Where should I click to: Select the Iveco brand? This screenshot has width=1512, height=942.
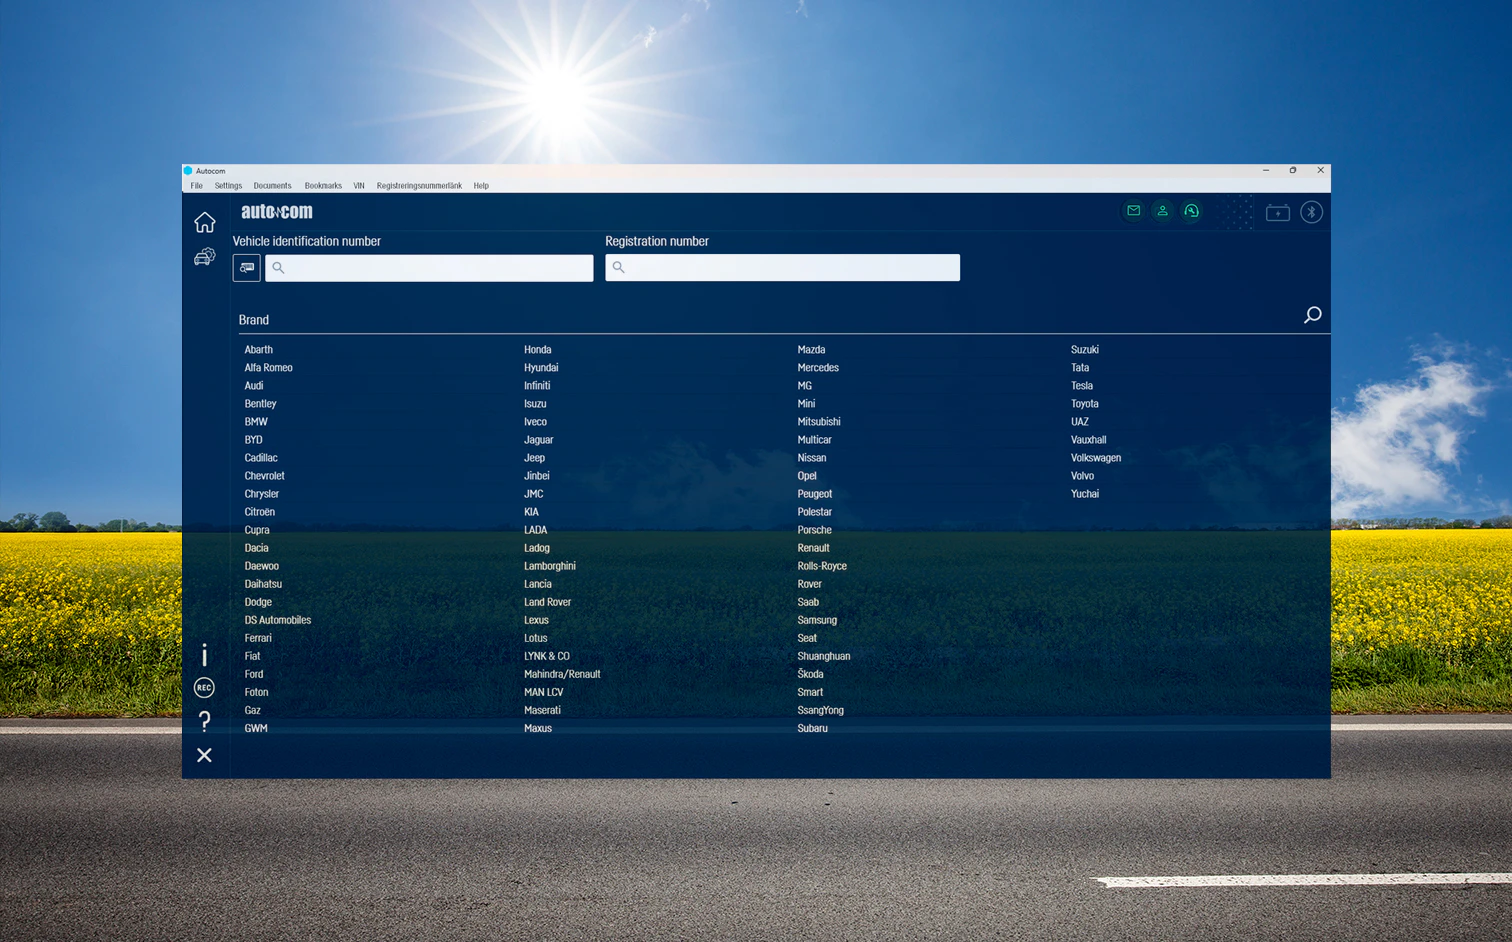(x=536, y=422)
